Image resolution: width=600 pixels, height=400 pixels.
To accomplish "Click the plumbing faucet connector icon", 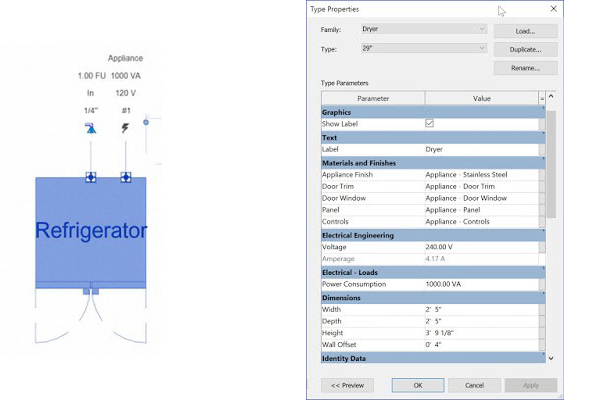I will point(90,128).
